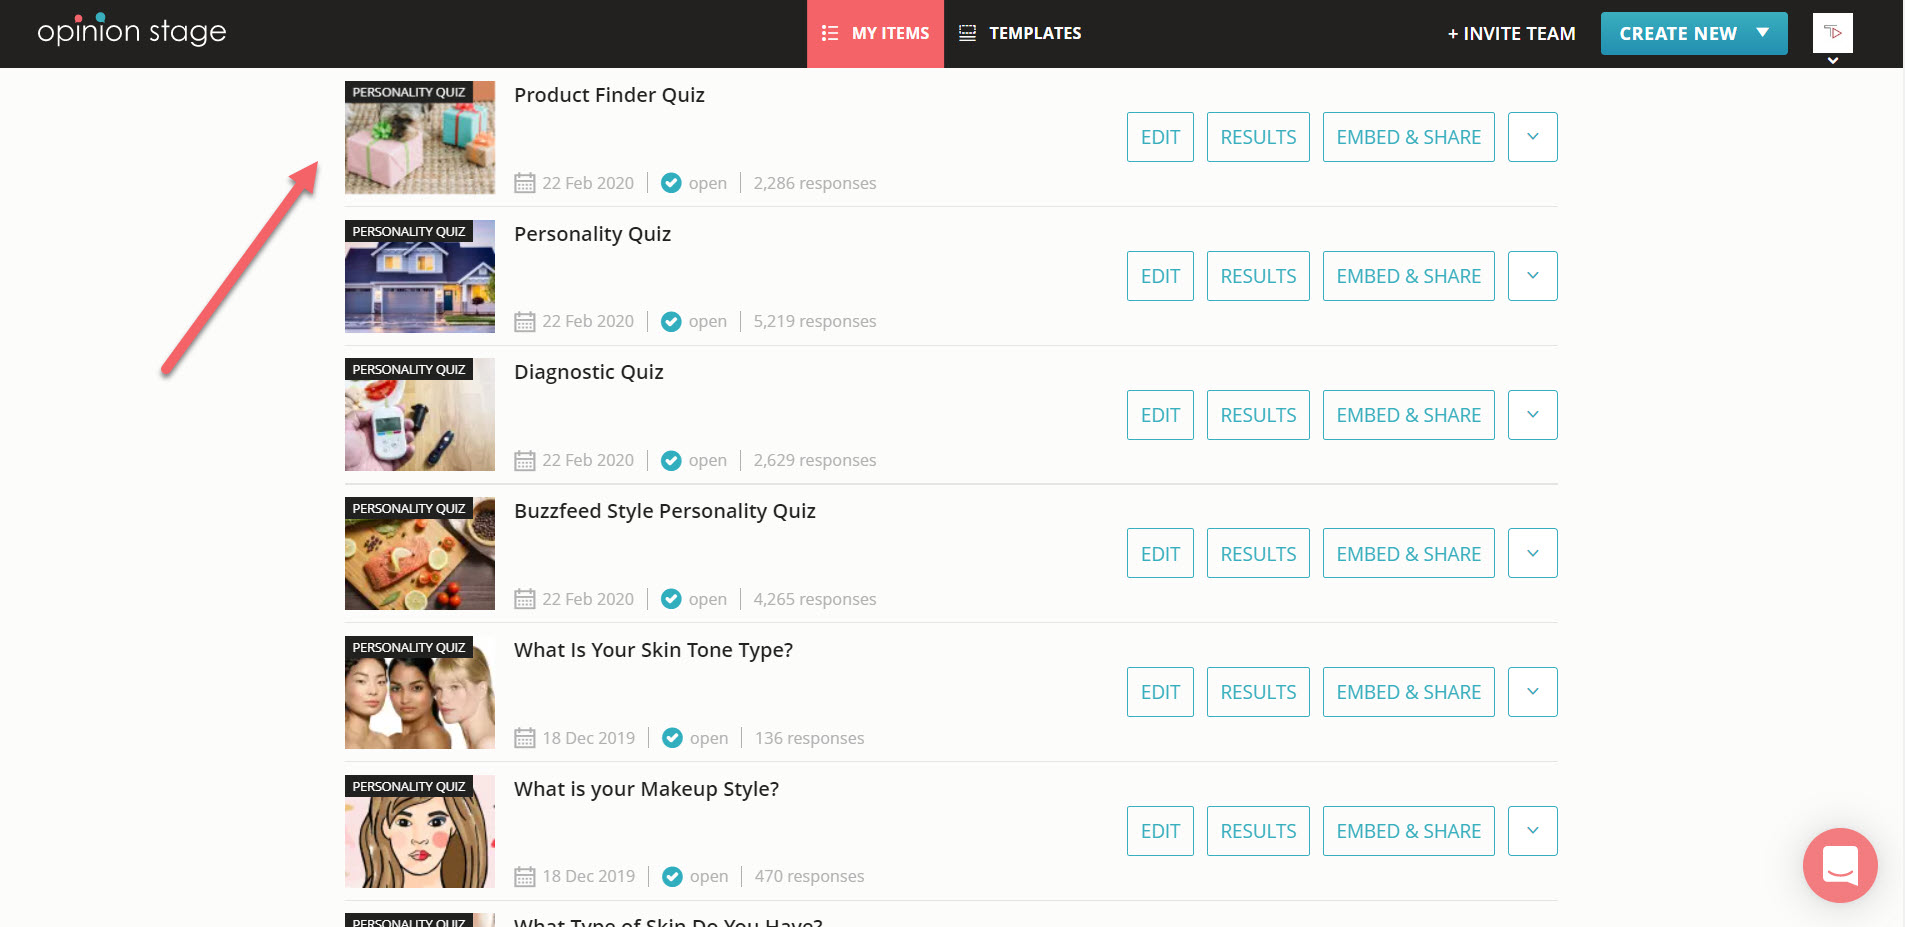Click open status checkmark for Buzzfeed Style Quiz
The height and width of the screenshot is (927, 1905).
click(x=672, y=599)
